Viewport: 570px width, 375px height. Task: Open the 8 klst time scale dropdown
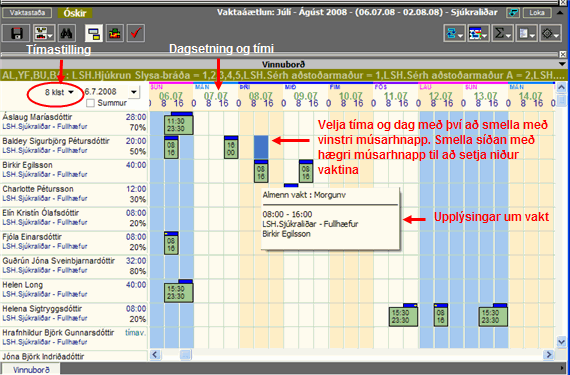tap(59, 92)
